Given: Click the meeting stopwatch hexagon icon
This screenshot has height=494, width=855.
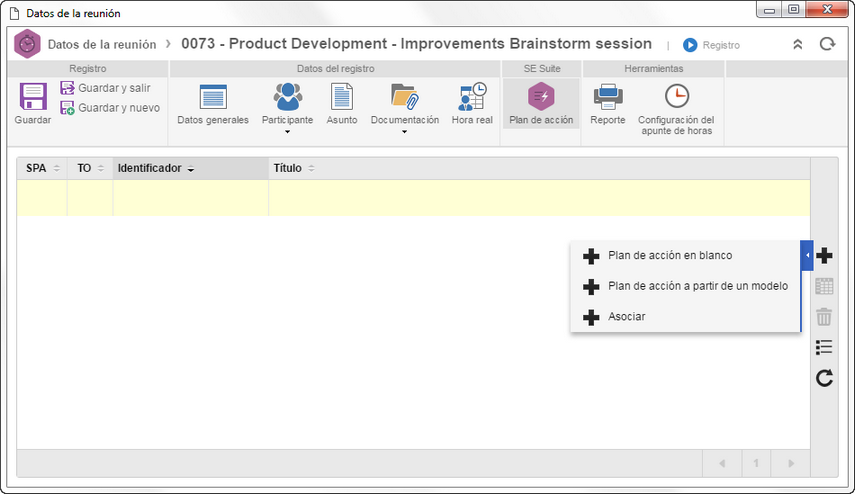Looking at the screenshot, I should click(27, 44).
